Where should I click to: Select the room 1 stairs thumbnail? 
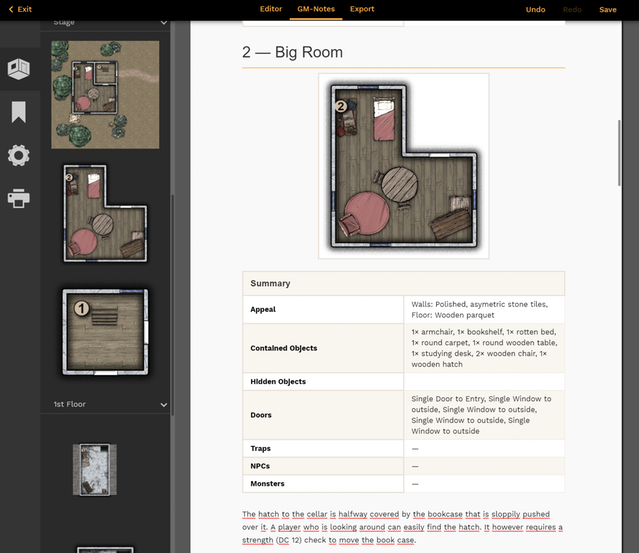coord(105,332)
